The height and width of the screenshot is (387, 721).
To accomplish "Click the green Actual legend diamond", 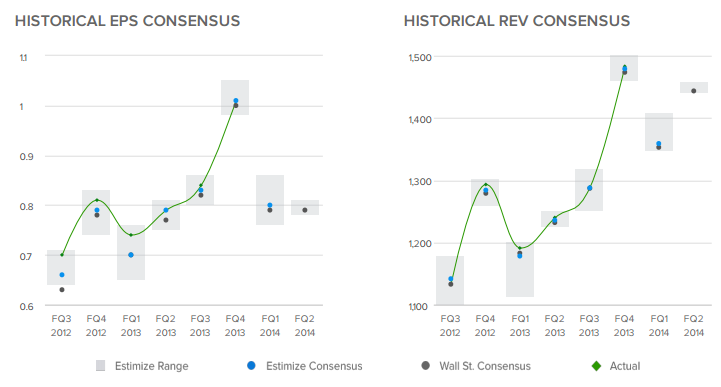I will (x=596, y=366).
